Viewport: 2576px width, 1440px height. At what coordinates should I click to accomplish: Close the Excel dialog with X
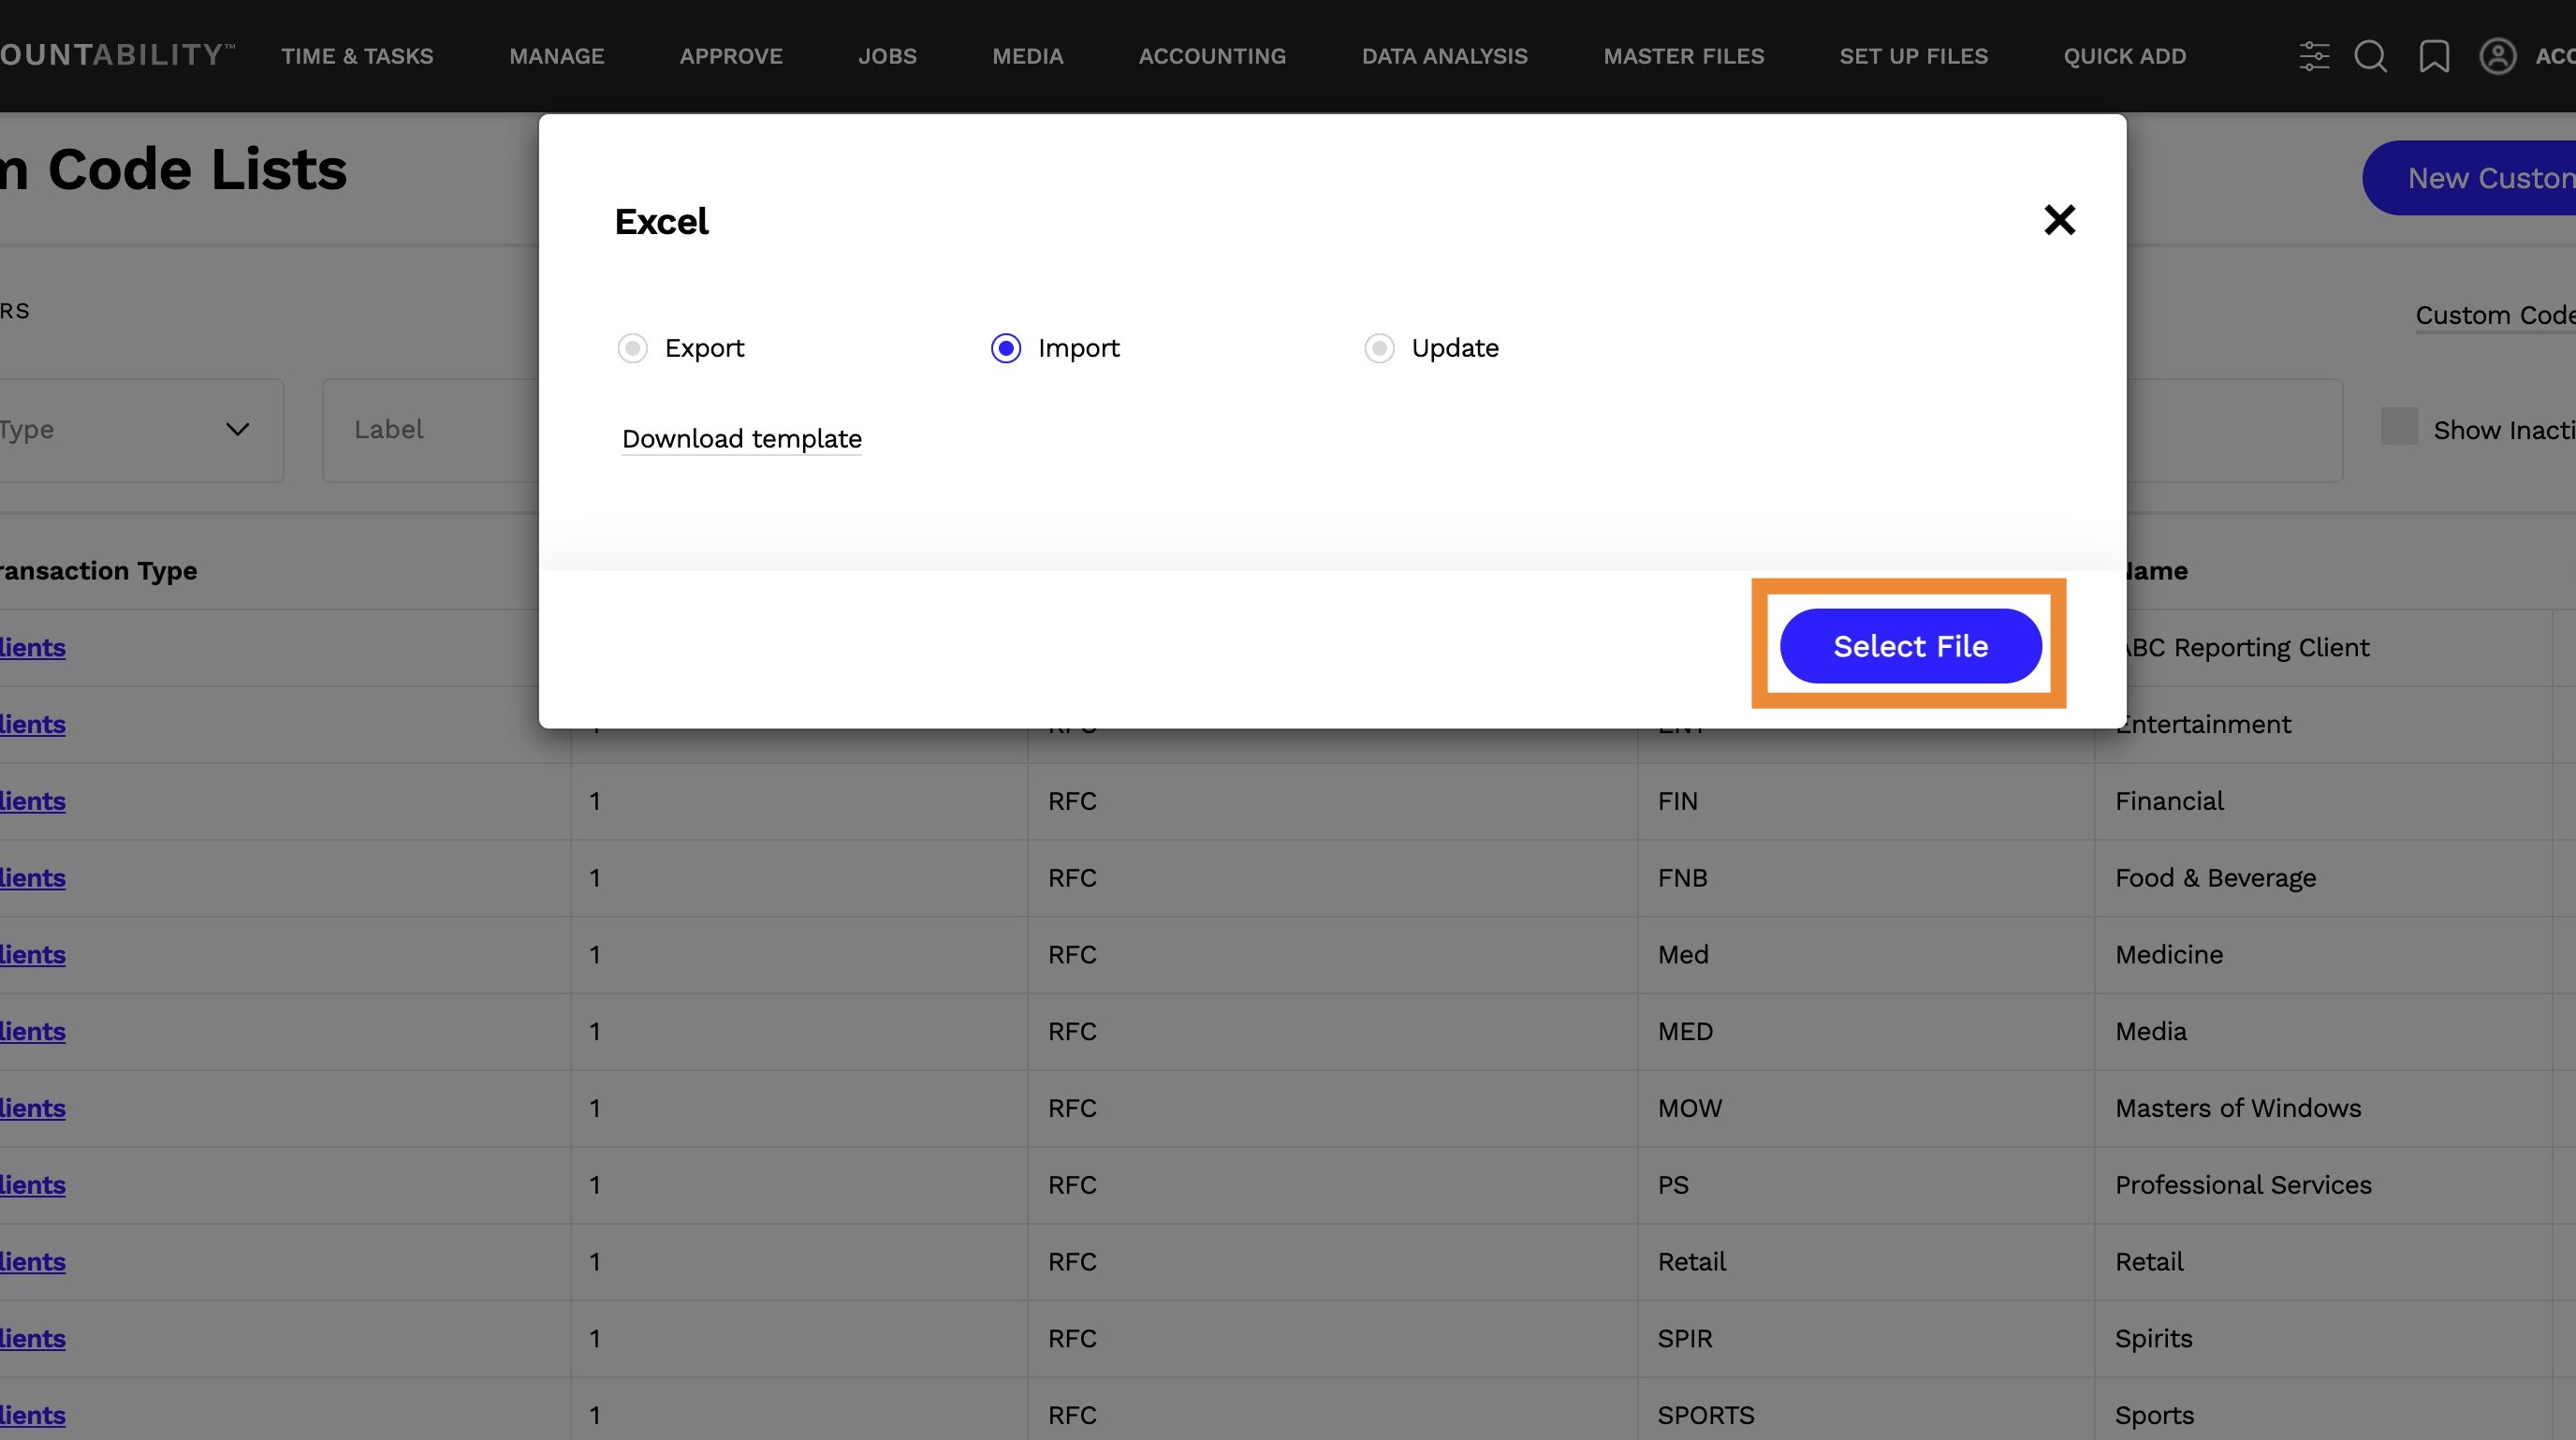point(2059,220)
